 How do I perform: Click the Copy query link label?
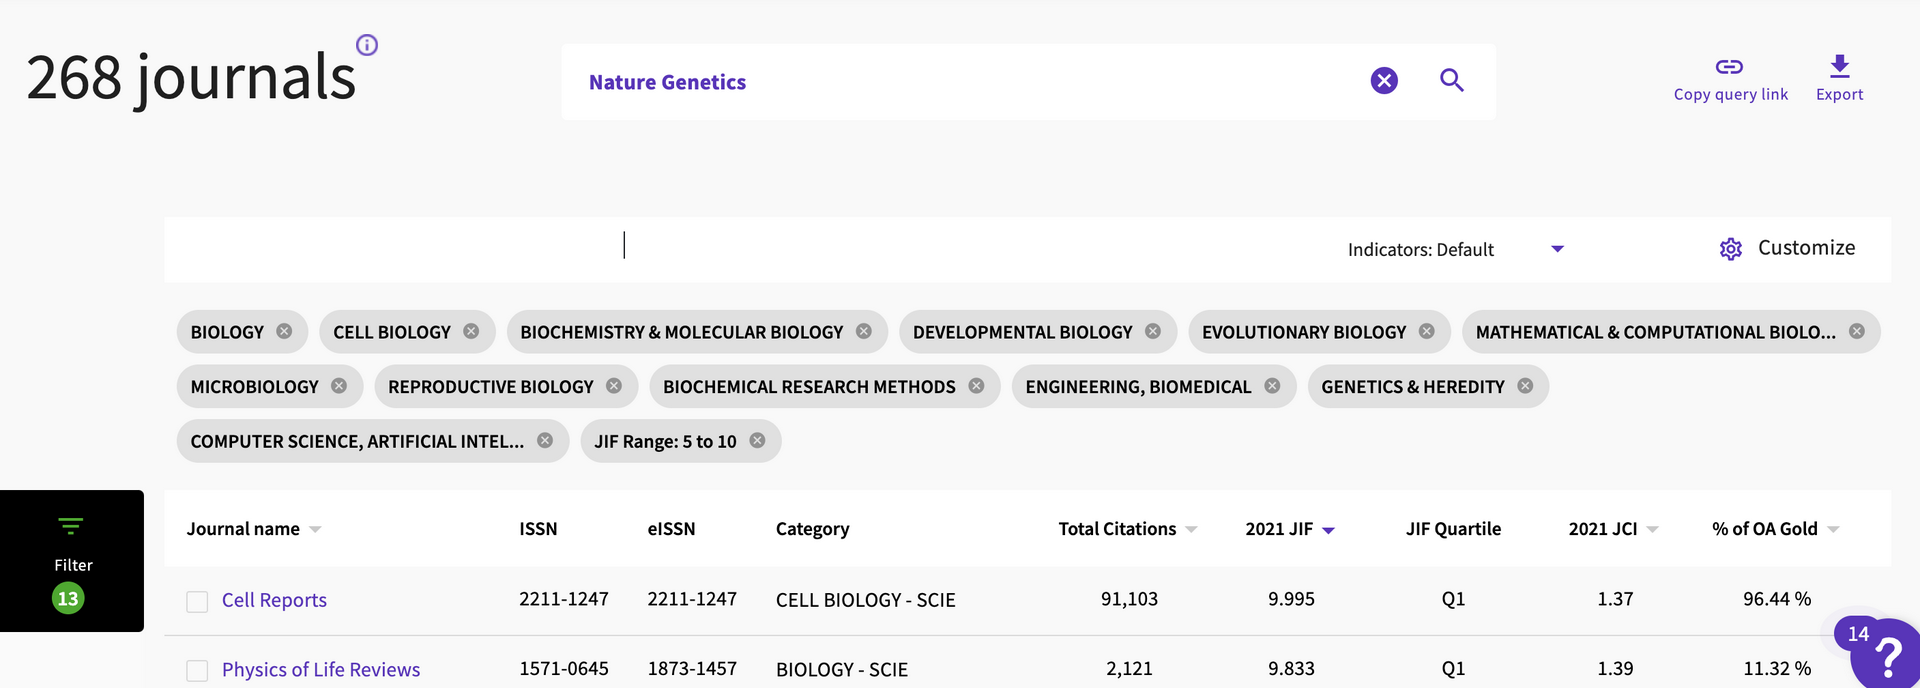tap(1731, 94)
